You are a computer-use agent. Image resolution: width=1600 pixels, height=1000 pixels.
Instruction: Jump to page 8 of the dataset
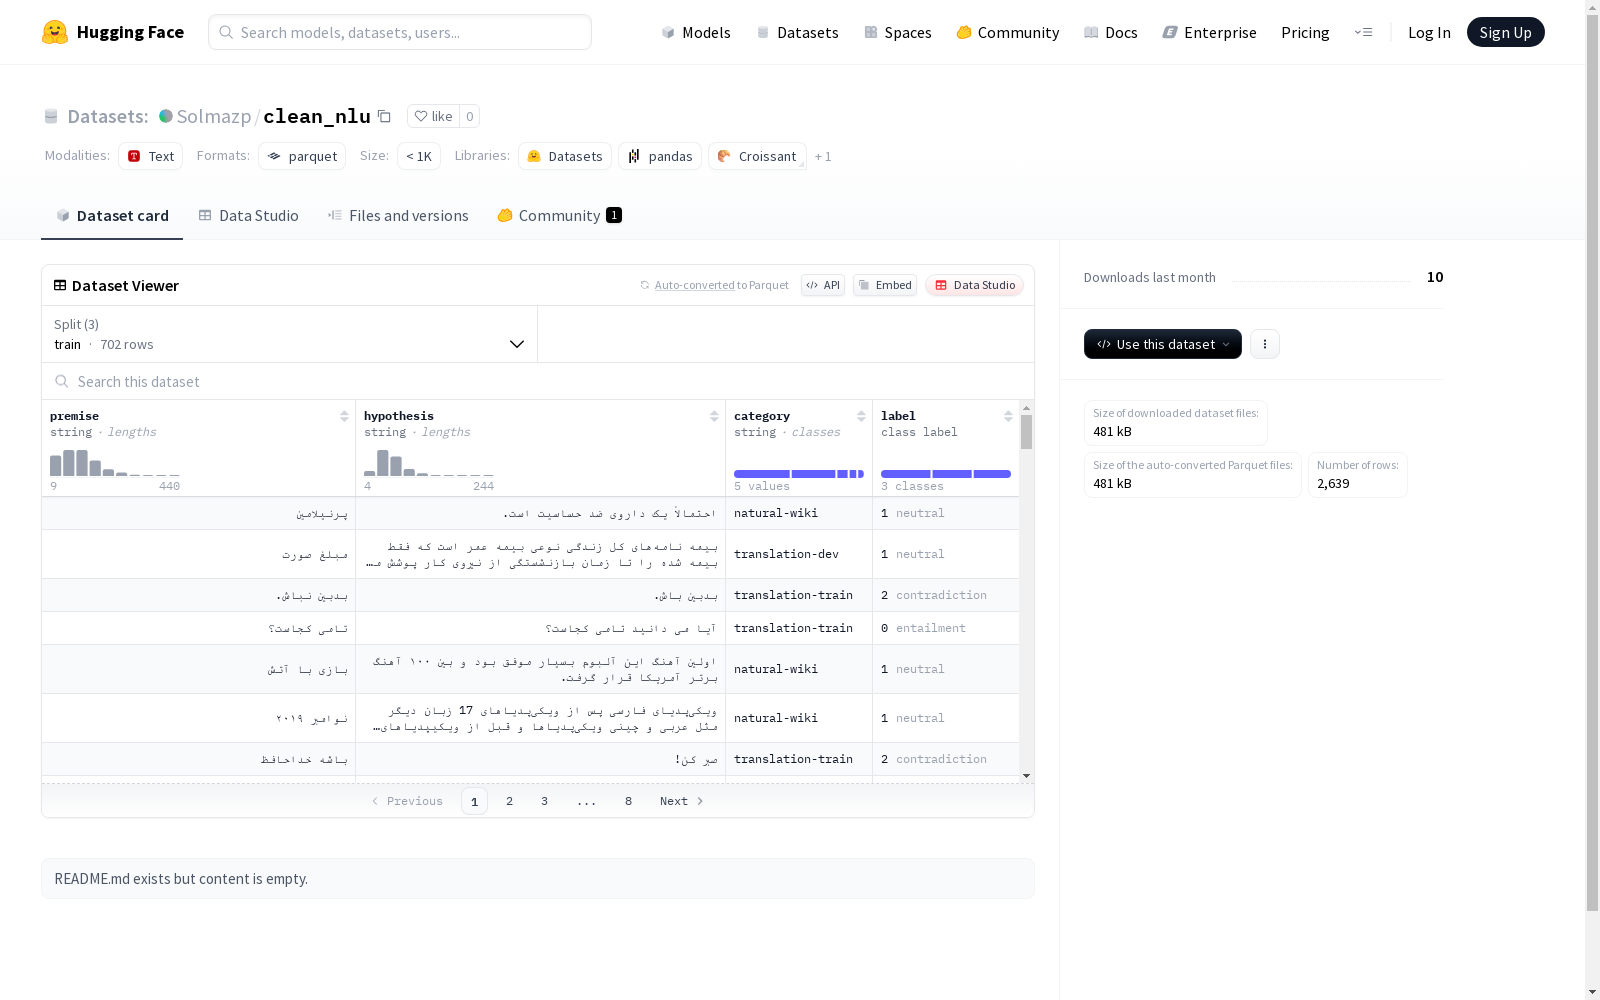628,801
